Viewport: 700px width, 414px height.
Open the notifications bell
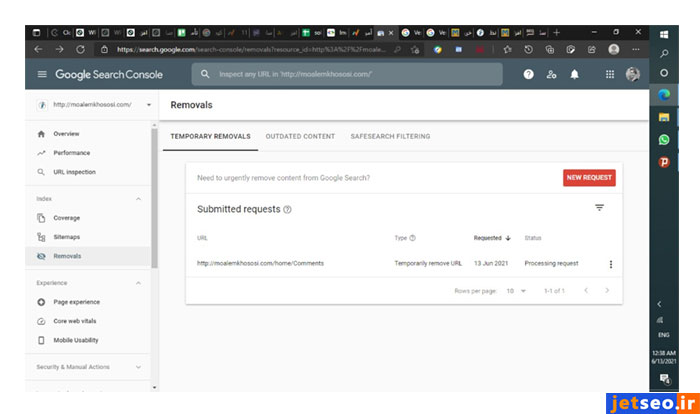(574, 74)
